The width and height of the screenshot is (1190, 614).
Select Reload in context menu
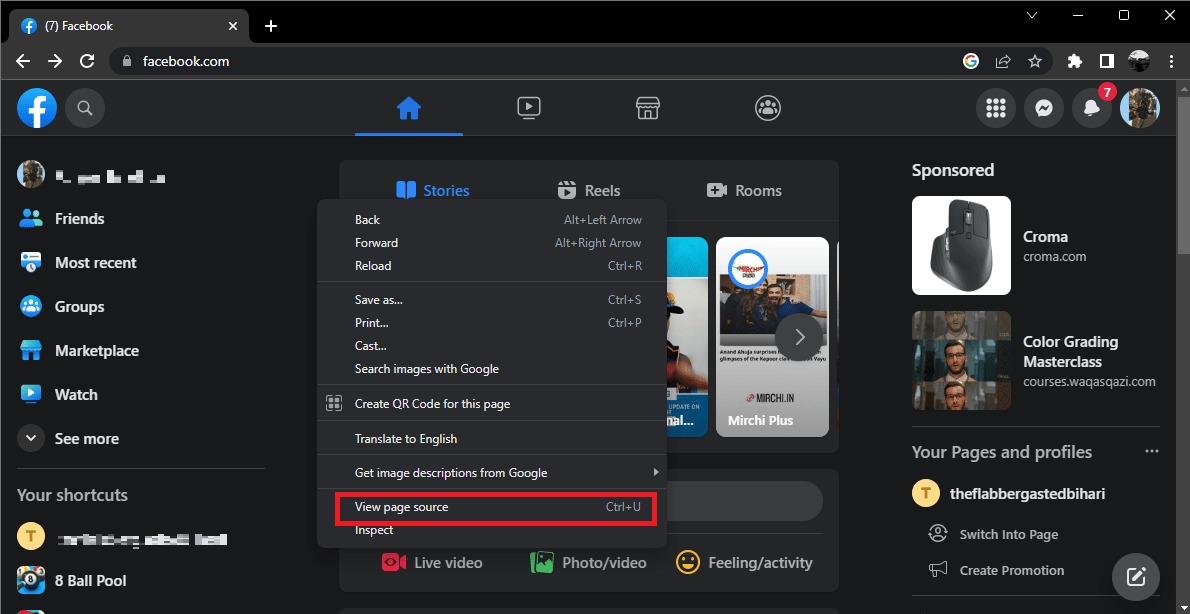(x=492, y=266)
